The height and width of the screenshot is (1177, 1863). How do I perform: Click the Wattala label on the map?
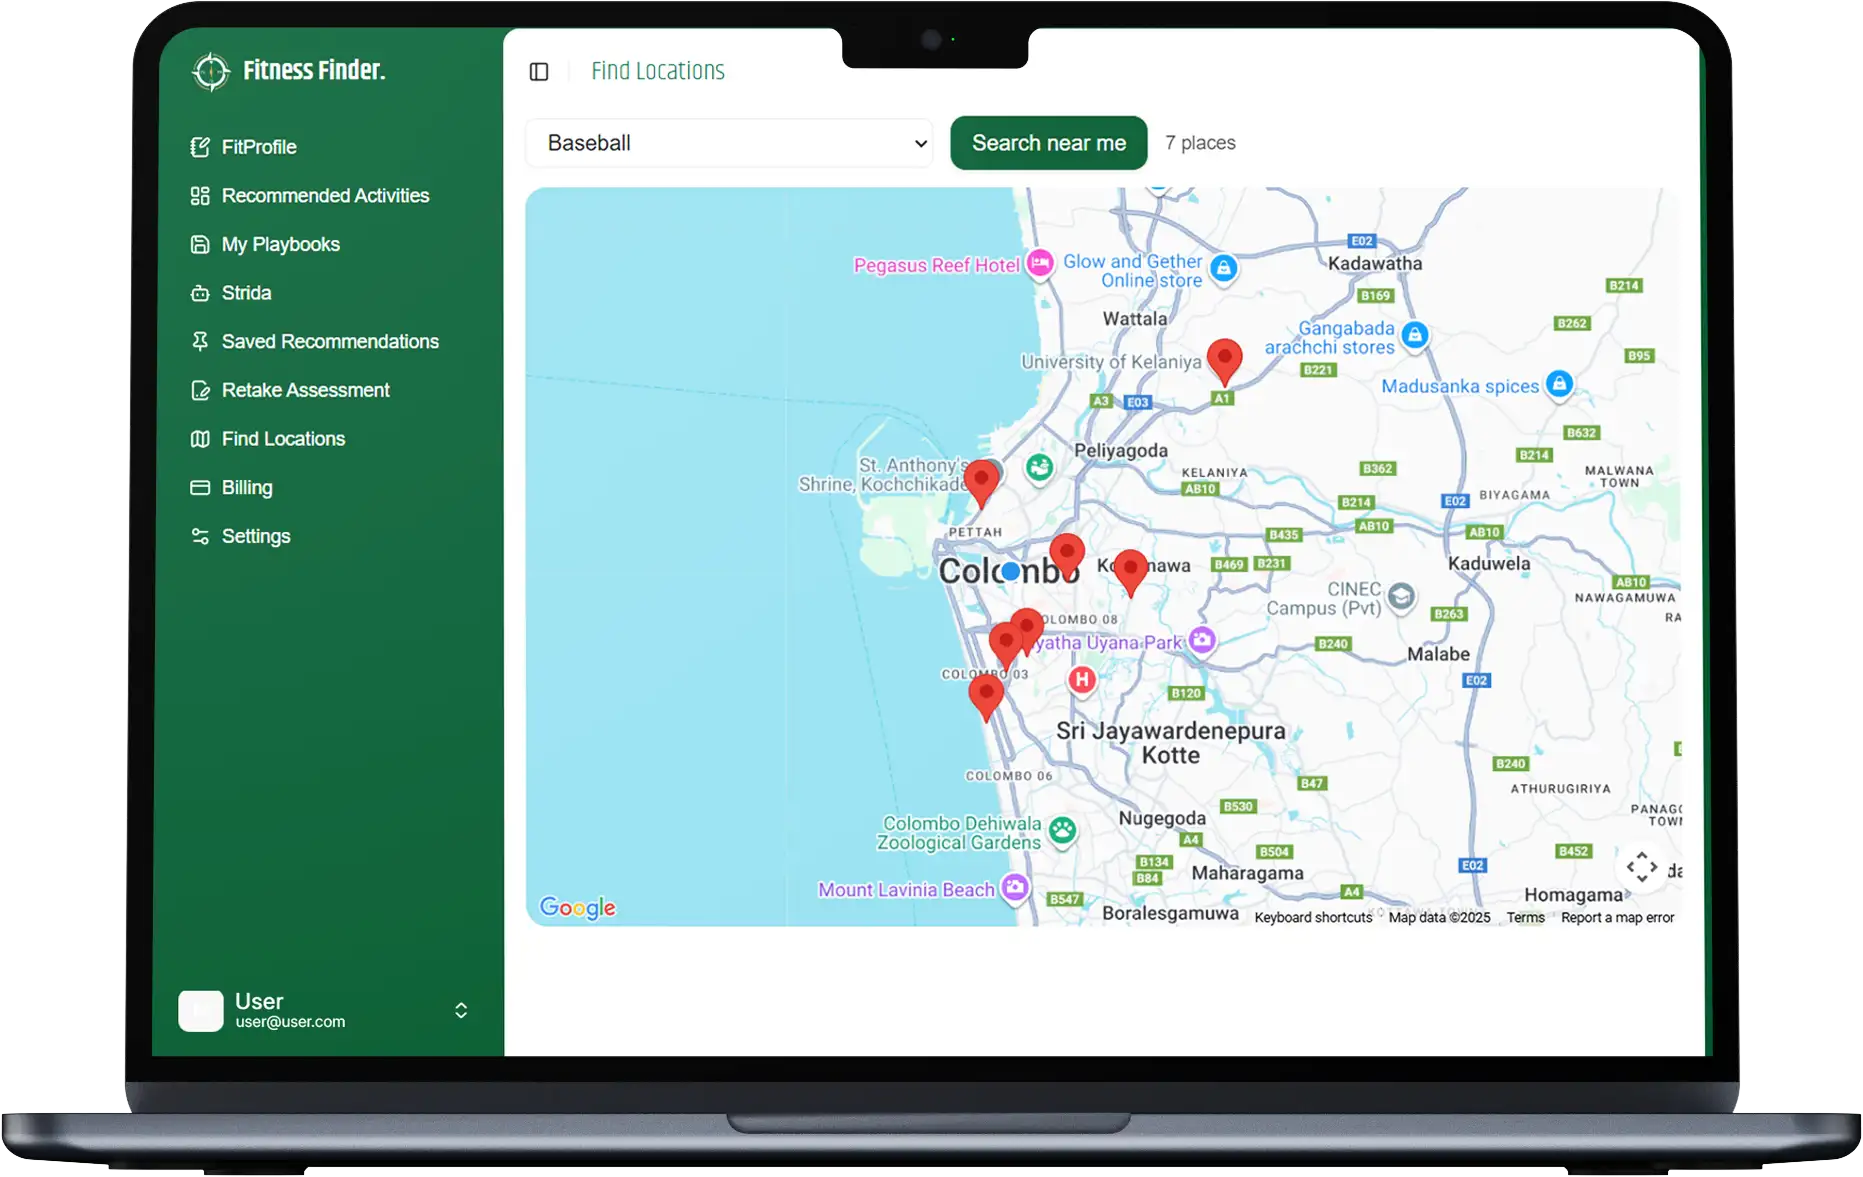(1135, 319)
